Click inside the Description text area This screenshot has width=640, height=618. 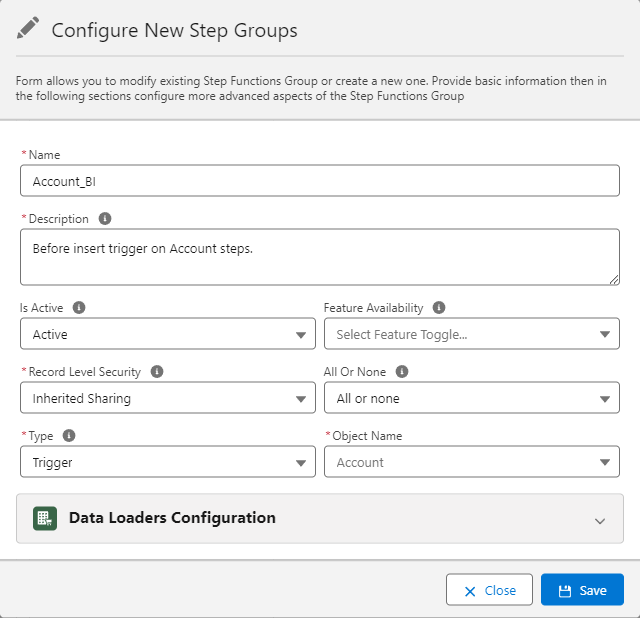(320, 257)
